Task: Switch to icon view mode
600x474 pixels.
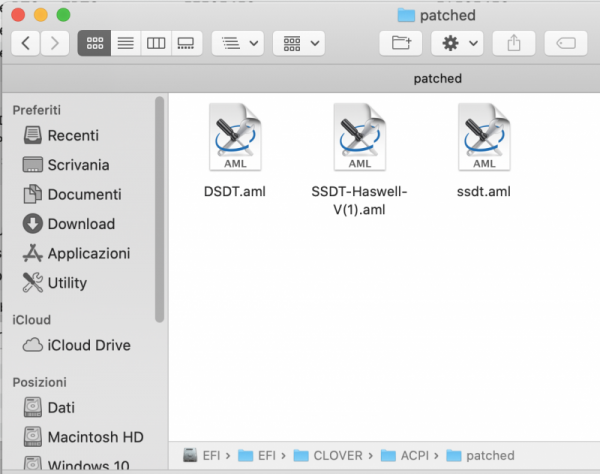Action: click(x=94, y=43)
